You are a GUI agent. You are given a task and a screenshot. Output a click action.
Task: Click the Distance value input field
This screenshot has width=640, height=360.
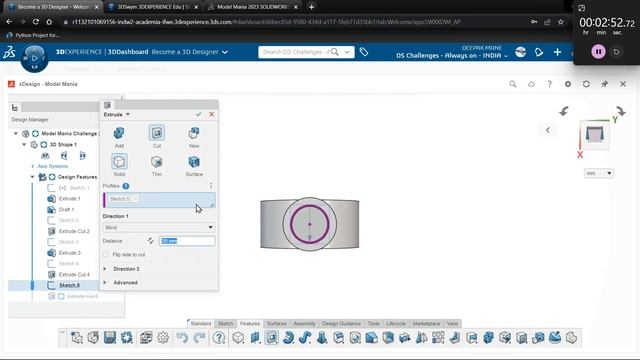point(187,241)
